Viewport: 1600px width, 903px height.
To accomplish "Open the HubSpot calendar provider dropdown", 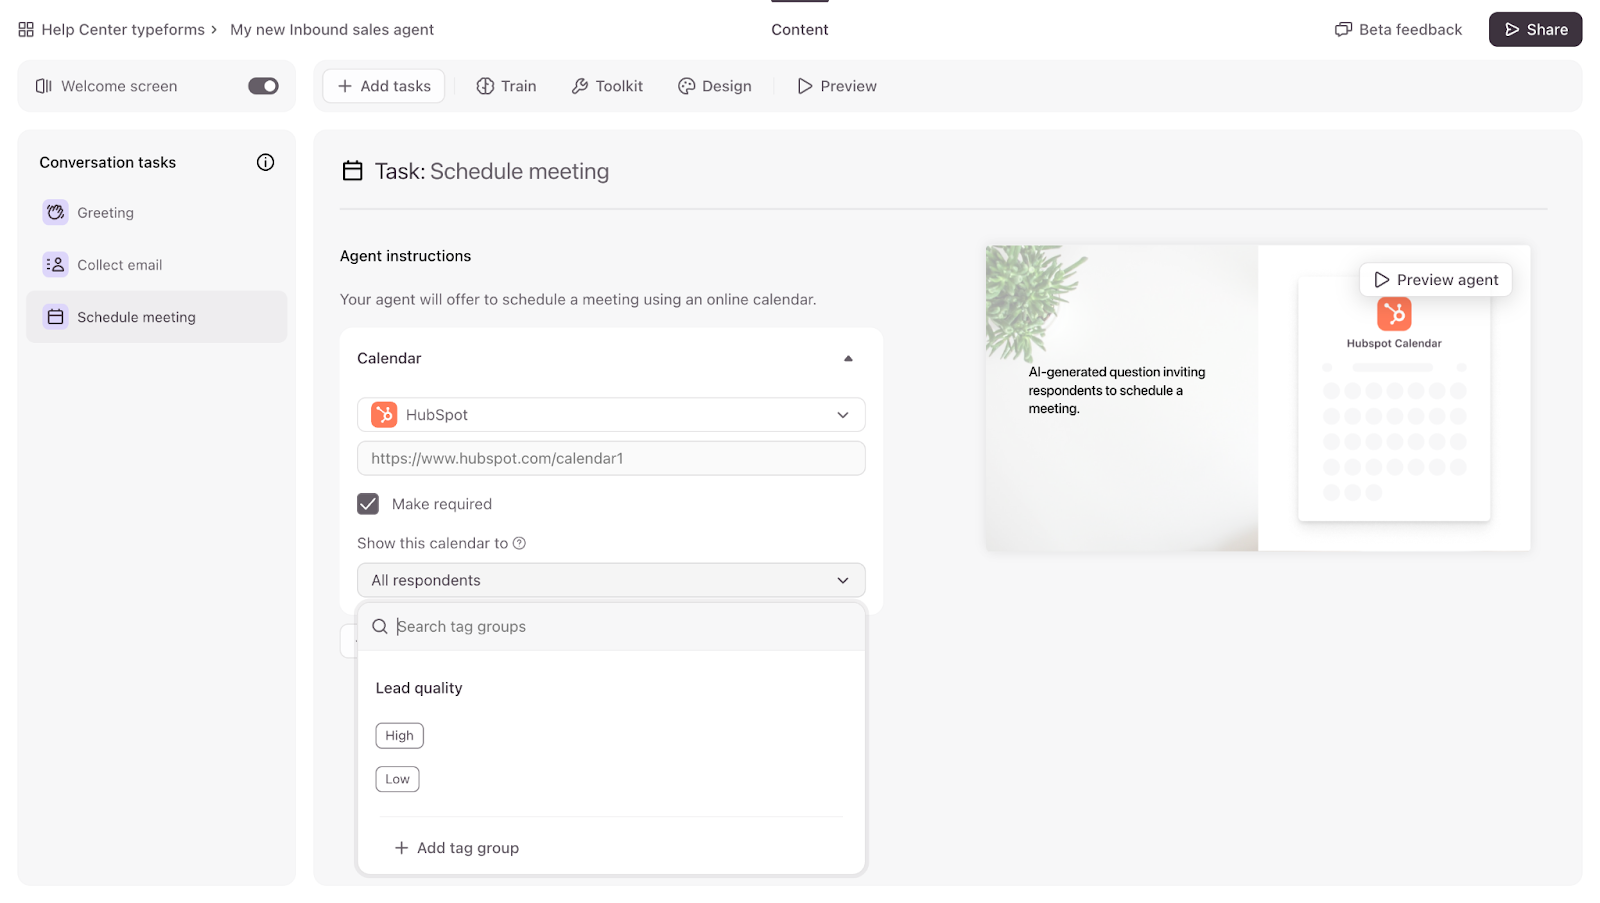I will click(x=610, y=415).
